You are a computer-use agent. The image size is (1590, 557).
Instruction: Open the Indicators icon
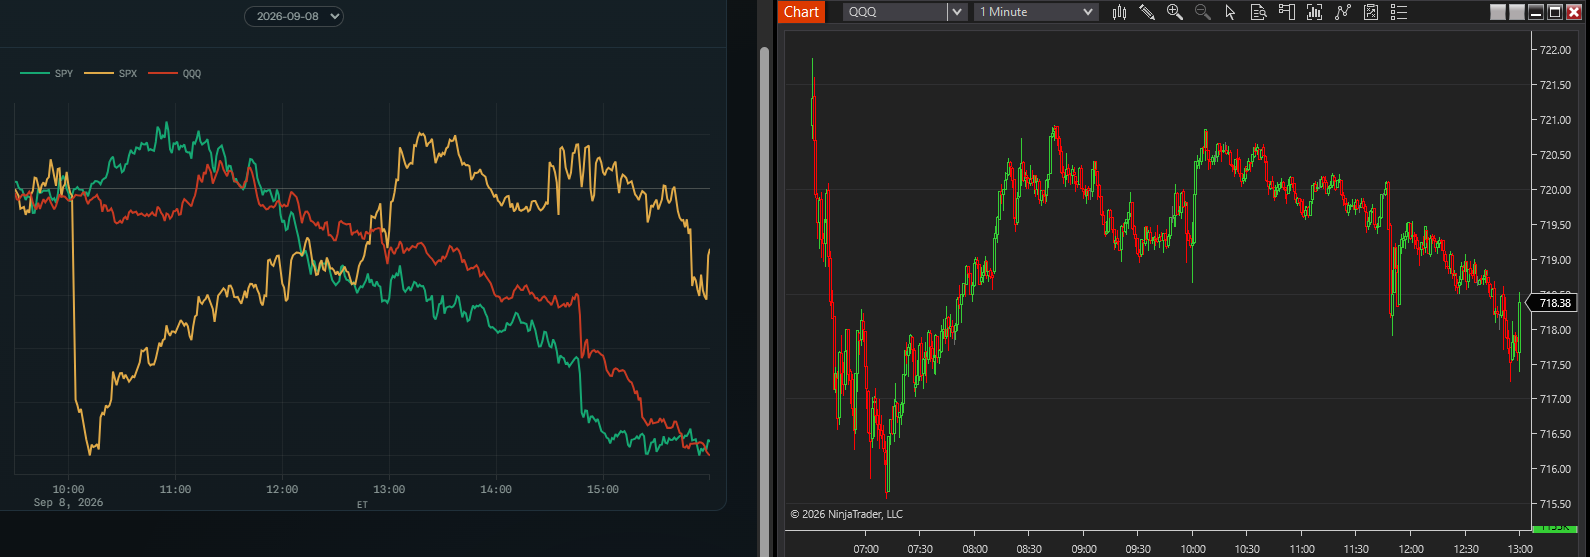pyautogui.click(x=1343, y=12)
